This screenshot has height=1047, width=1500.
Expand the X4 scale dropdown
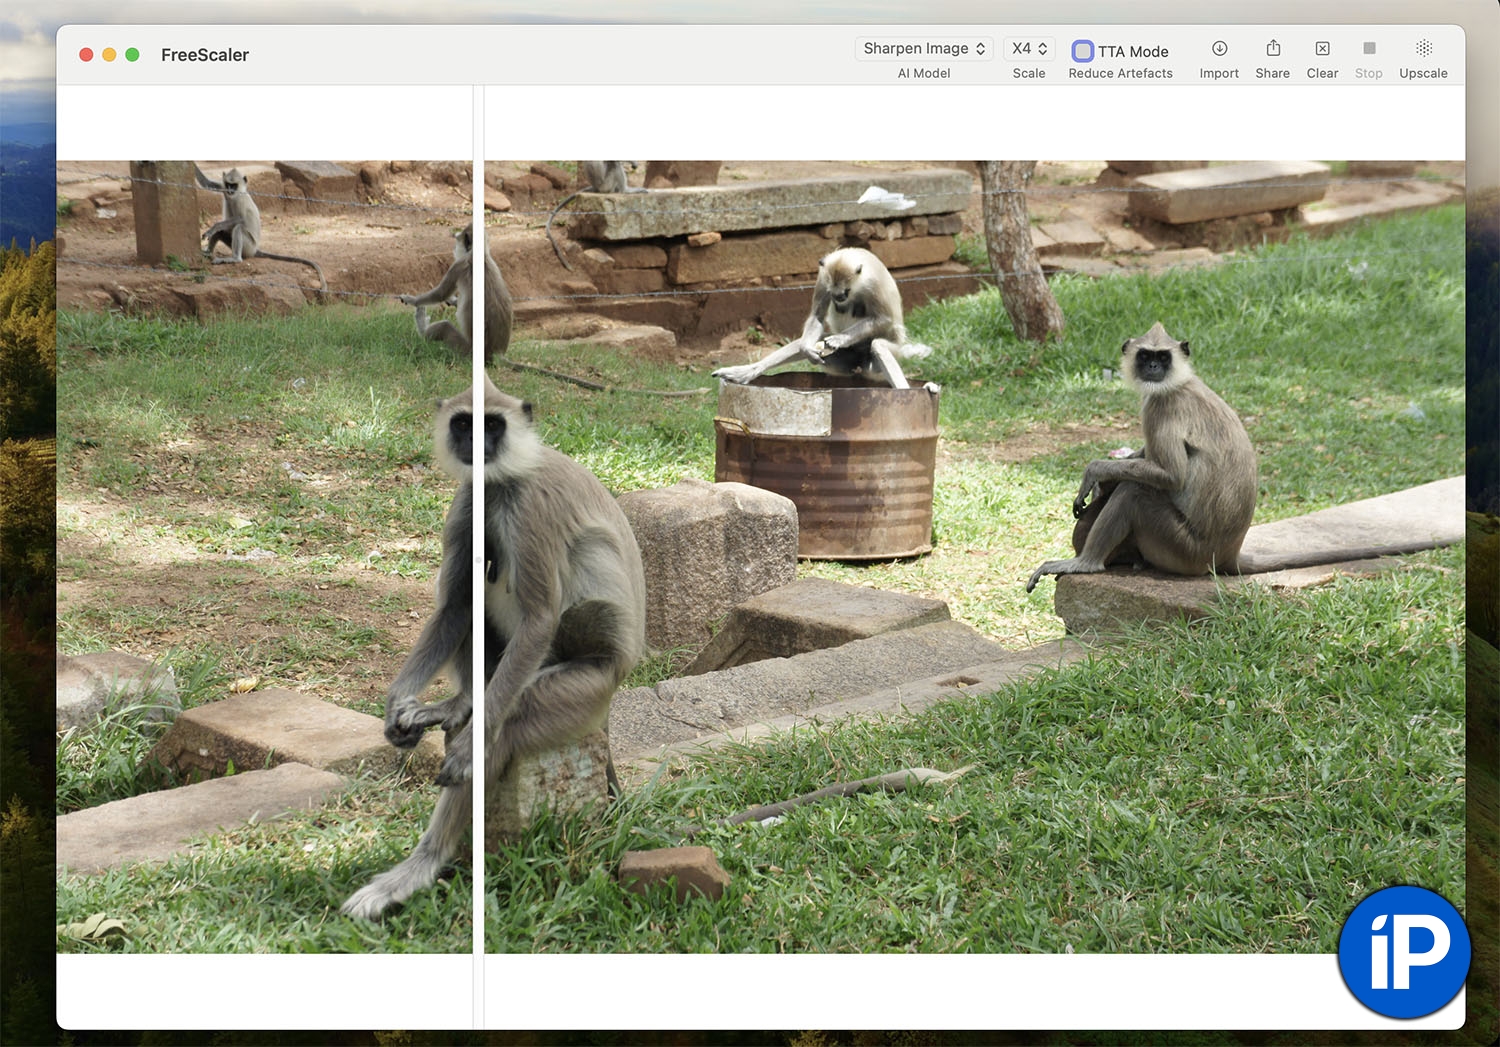(1029, 49)
